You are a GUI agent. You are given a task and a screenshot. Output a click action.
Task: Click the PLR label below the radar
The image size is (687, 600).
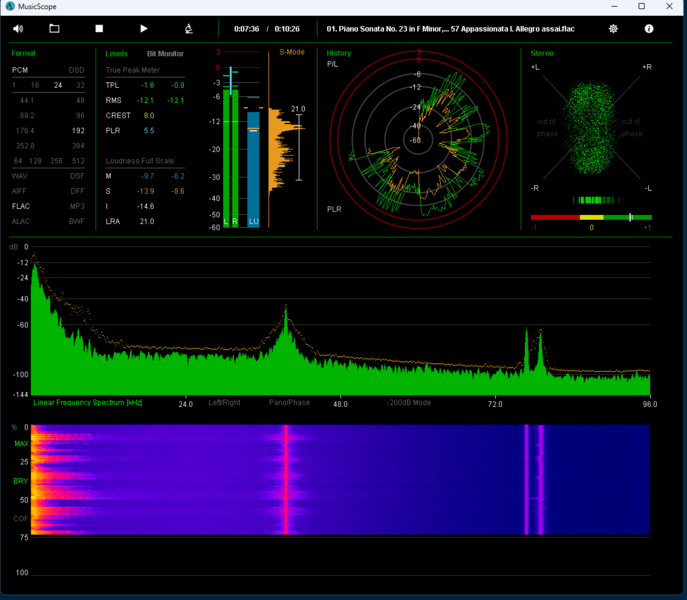click(334, 209)
